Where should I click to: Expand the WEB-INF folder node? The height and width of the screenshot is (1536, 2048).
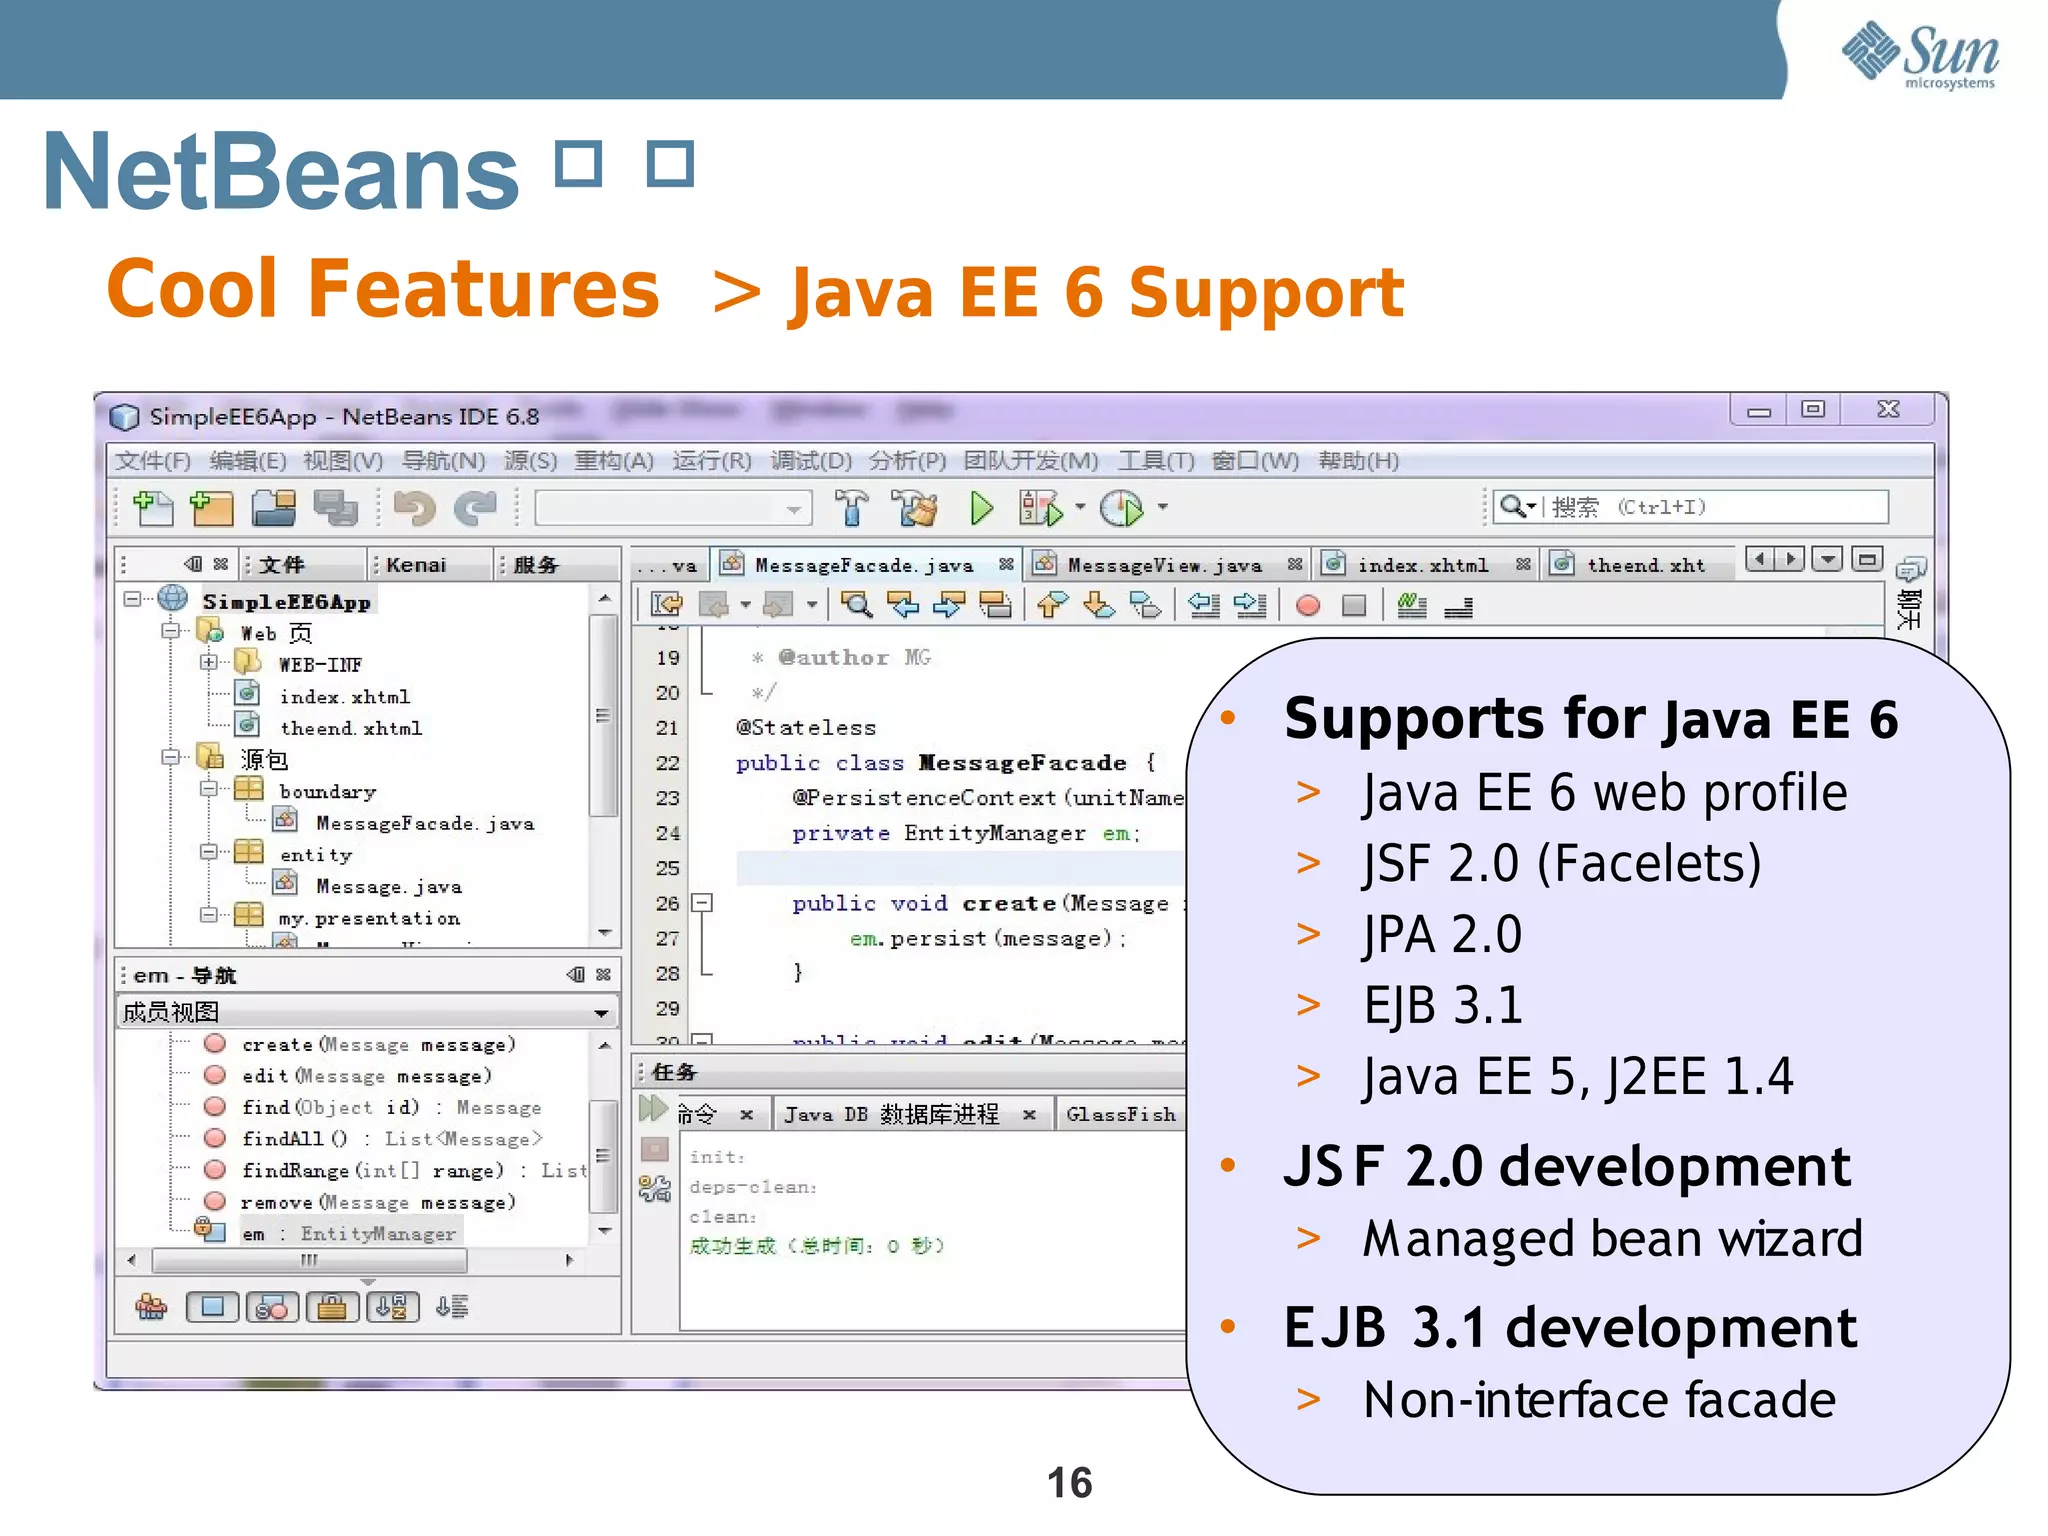point(208,662)
